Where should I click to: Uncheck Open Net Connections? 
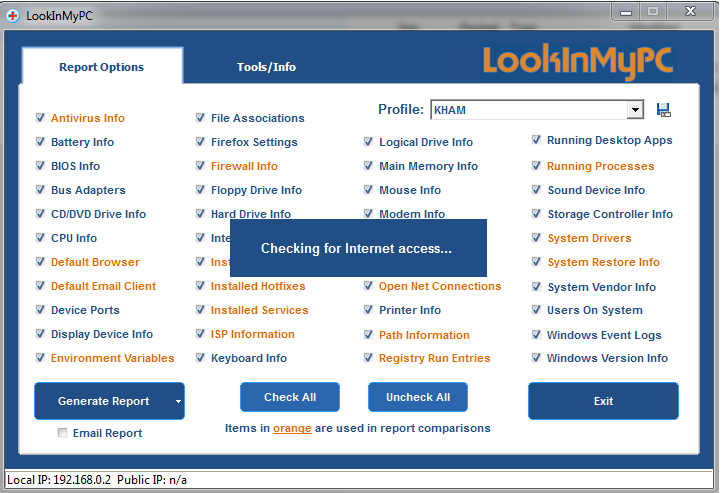pyautogui.click(x=368, y=286)
